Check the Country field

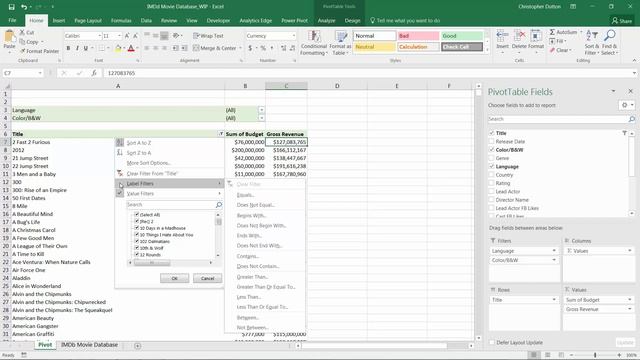pyautogui.click(x=491, y=175)
